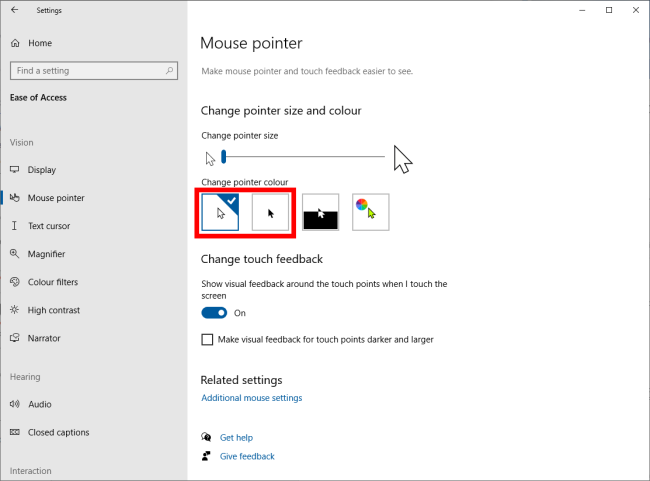Open the Narrator settings page
This screenshot has height=481, width=650.
(x=44, y=338)
